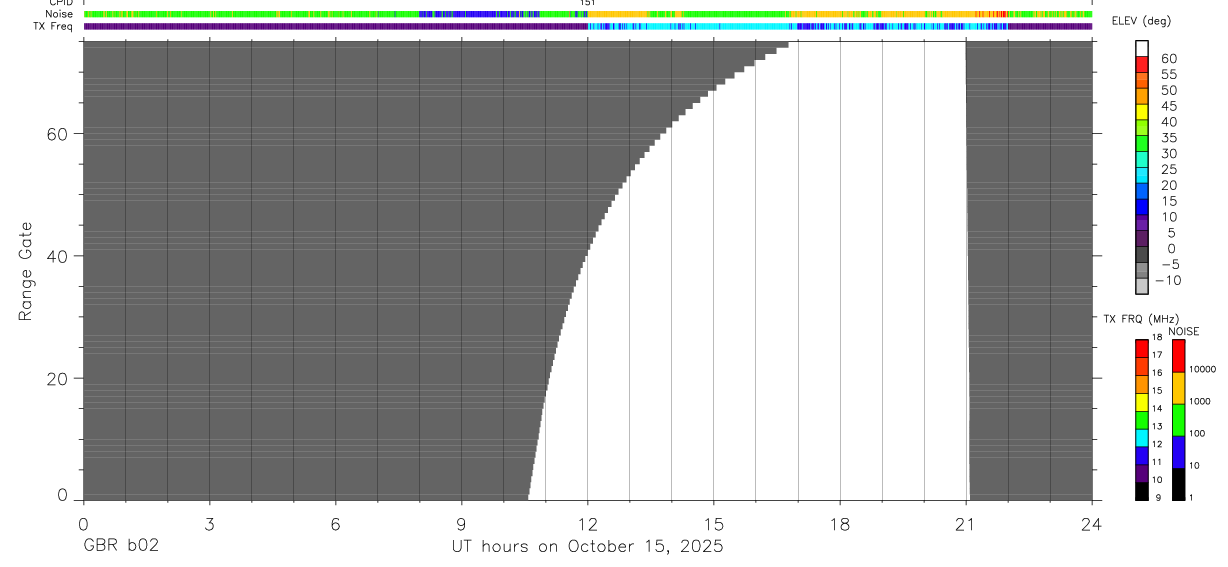Click the yellow 14–15 MHz TX FRQ swatch

pyautogui.click(x=1142, y=401)
